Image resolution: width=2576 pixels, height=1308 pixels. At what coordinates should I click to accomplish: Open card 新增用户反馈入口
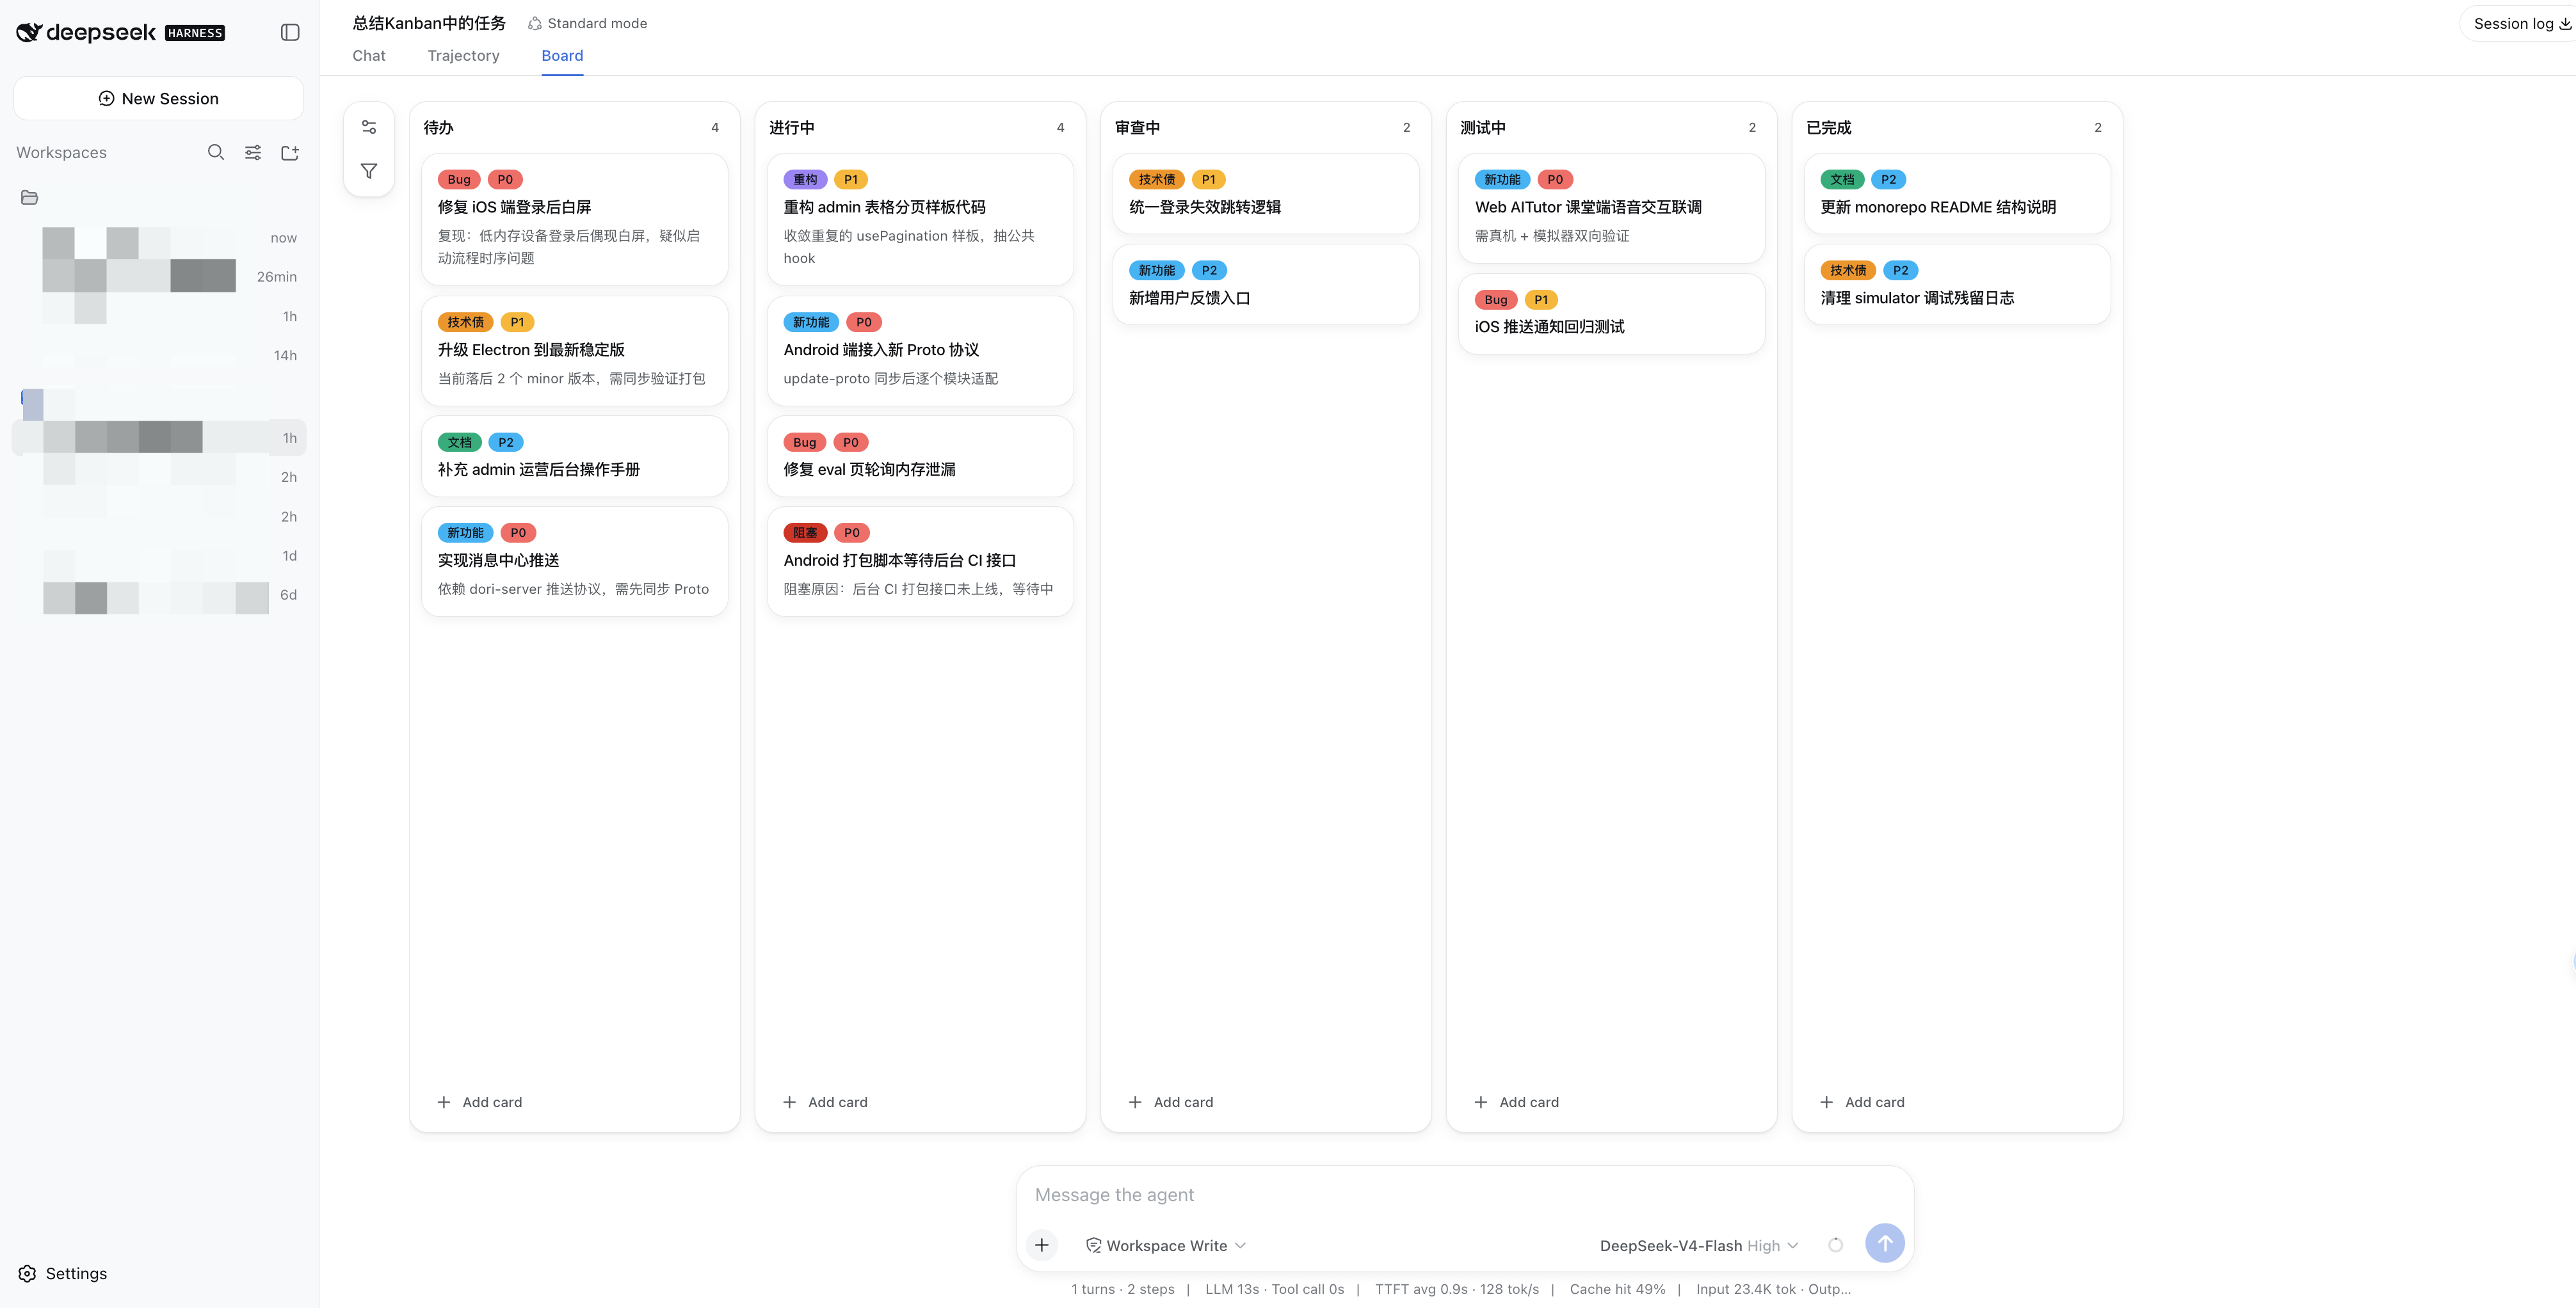pyautogui.click(x=1266, y=284)
